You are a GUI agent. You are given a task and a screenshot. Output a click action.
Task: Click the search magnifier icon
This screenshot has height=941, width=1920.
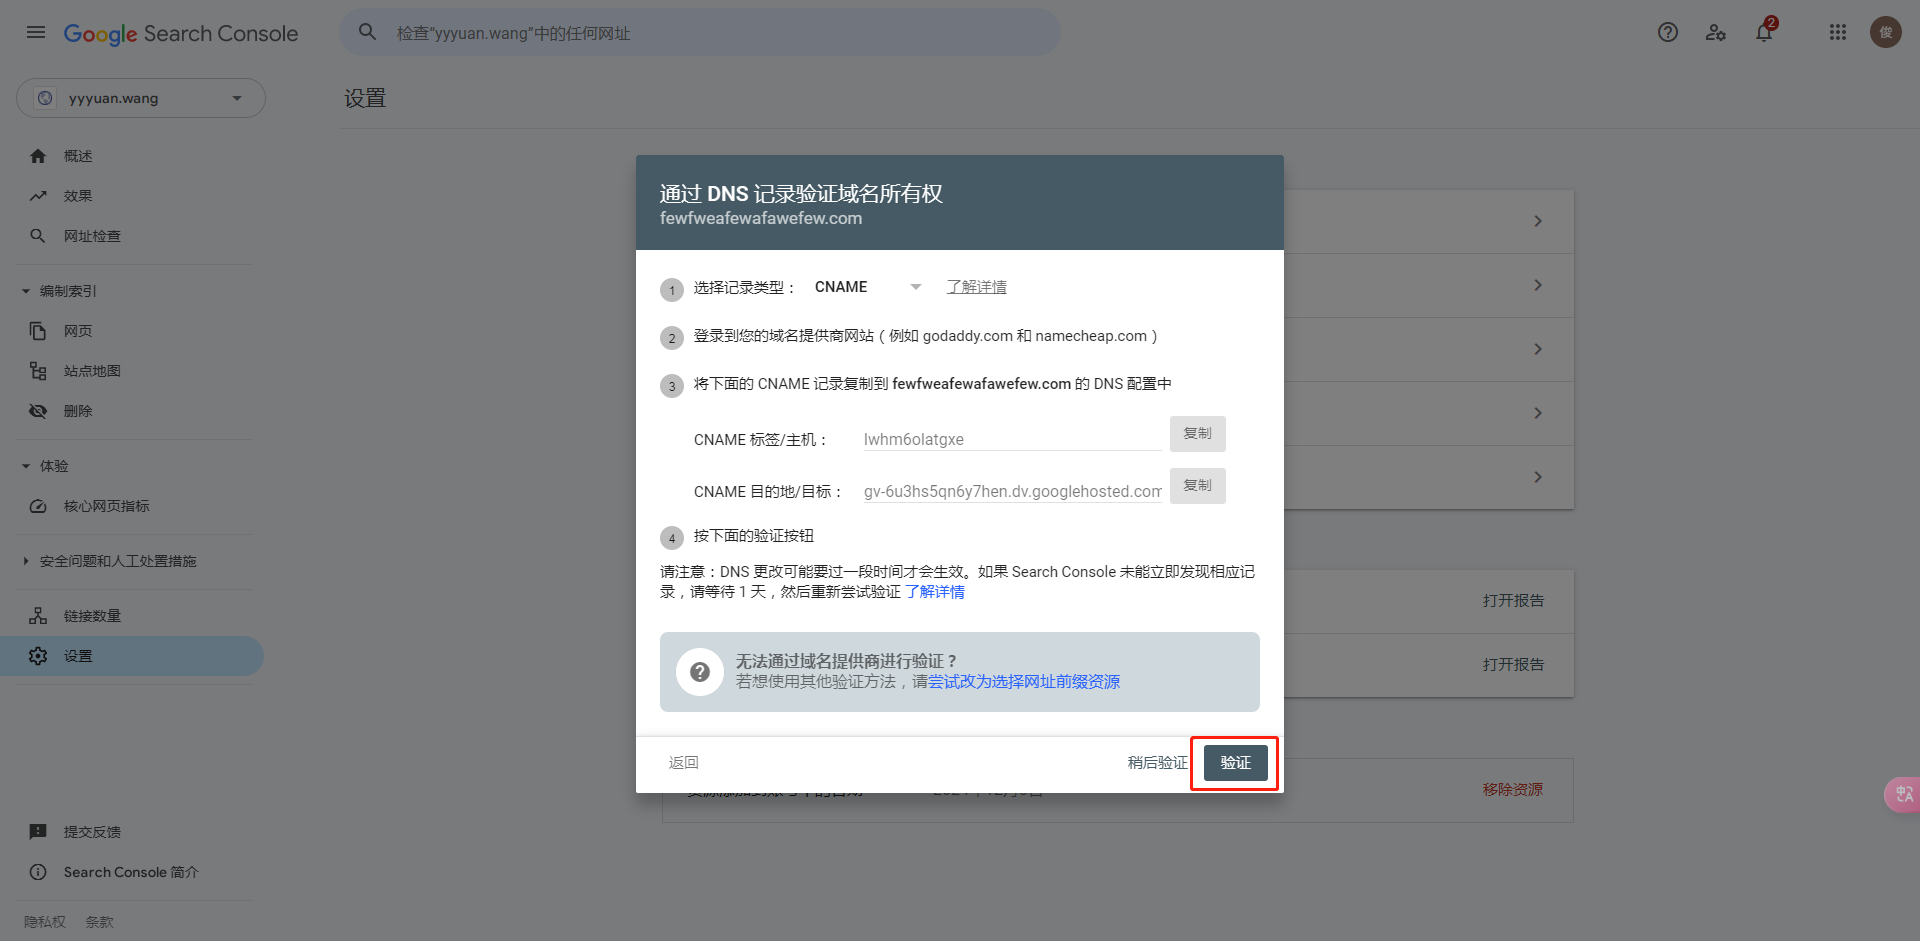pos(368,33)
